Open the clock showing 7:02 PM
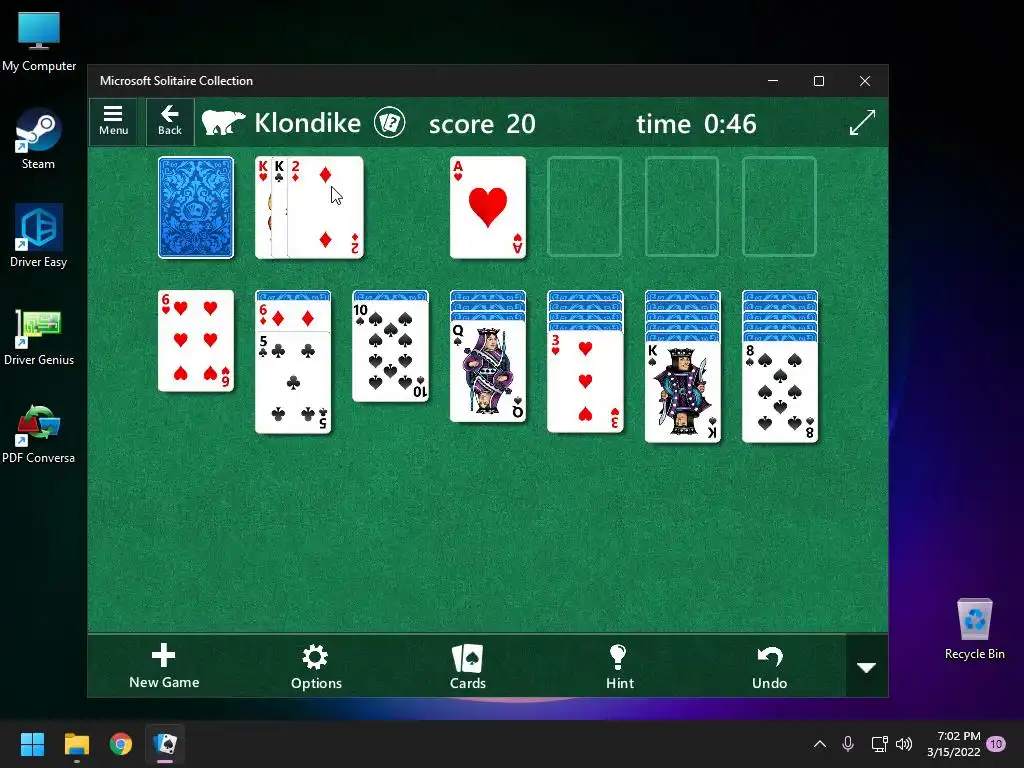This screenshot has height=768, width=1024. 953,744
